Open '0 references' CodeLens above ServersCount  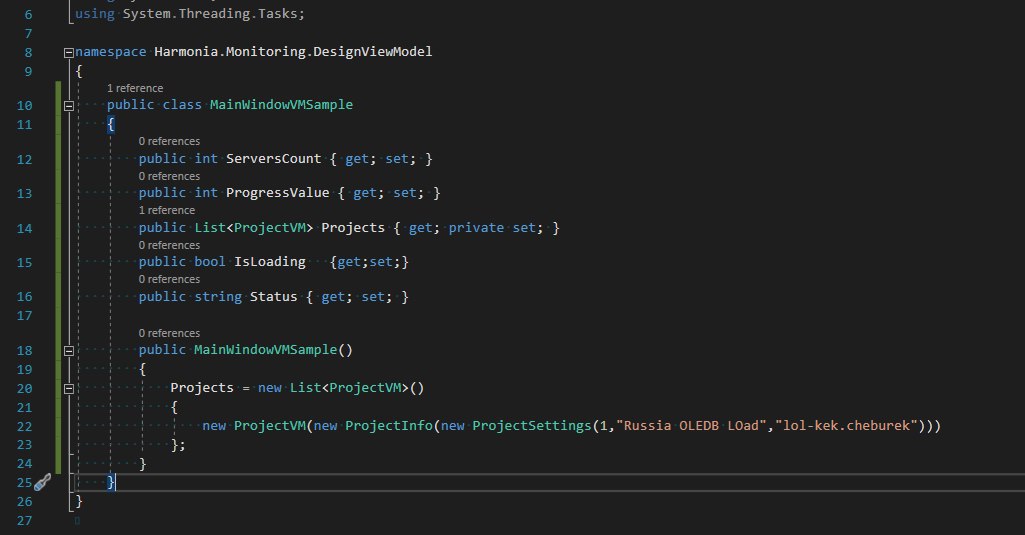[169, 141]
